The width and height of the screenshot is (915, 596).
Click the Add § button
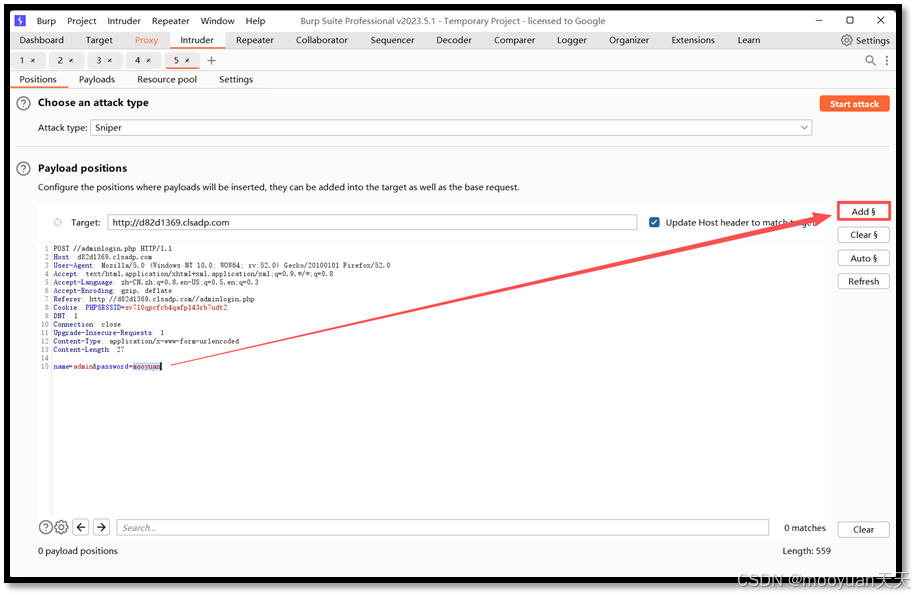864,211
